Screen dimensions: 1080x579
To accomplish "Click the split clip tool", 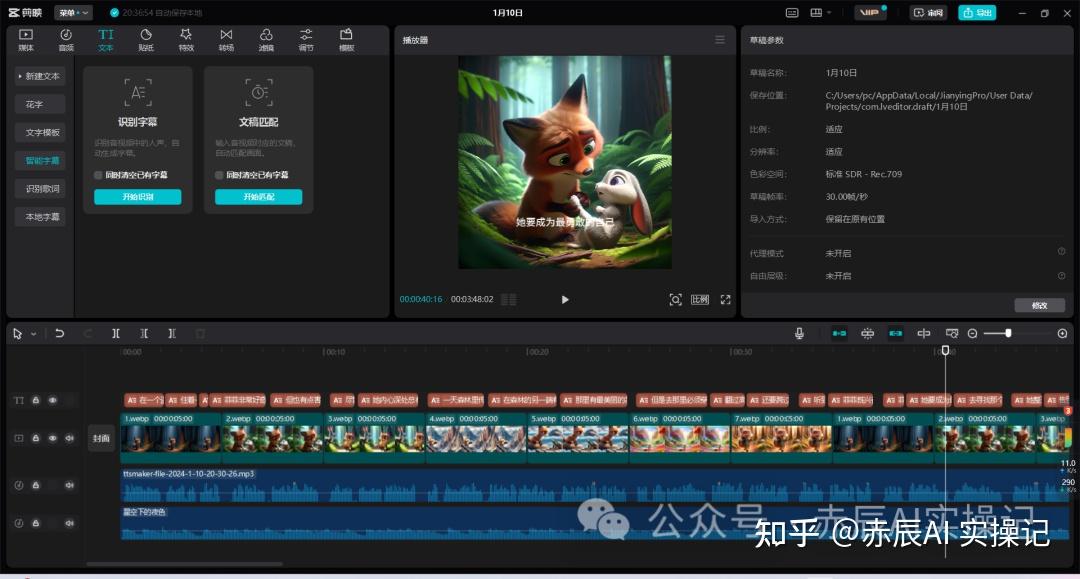I will tap(116, 333).
